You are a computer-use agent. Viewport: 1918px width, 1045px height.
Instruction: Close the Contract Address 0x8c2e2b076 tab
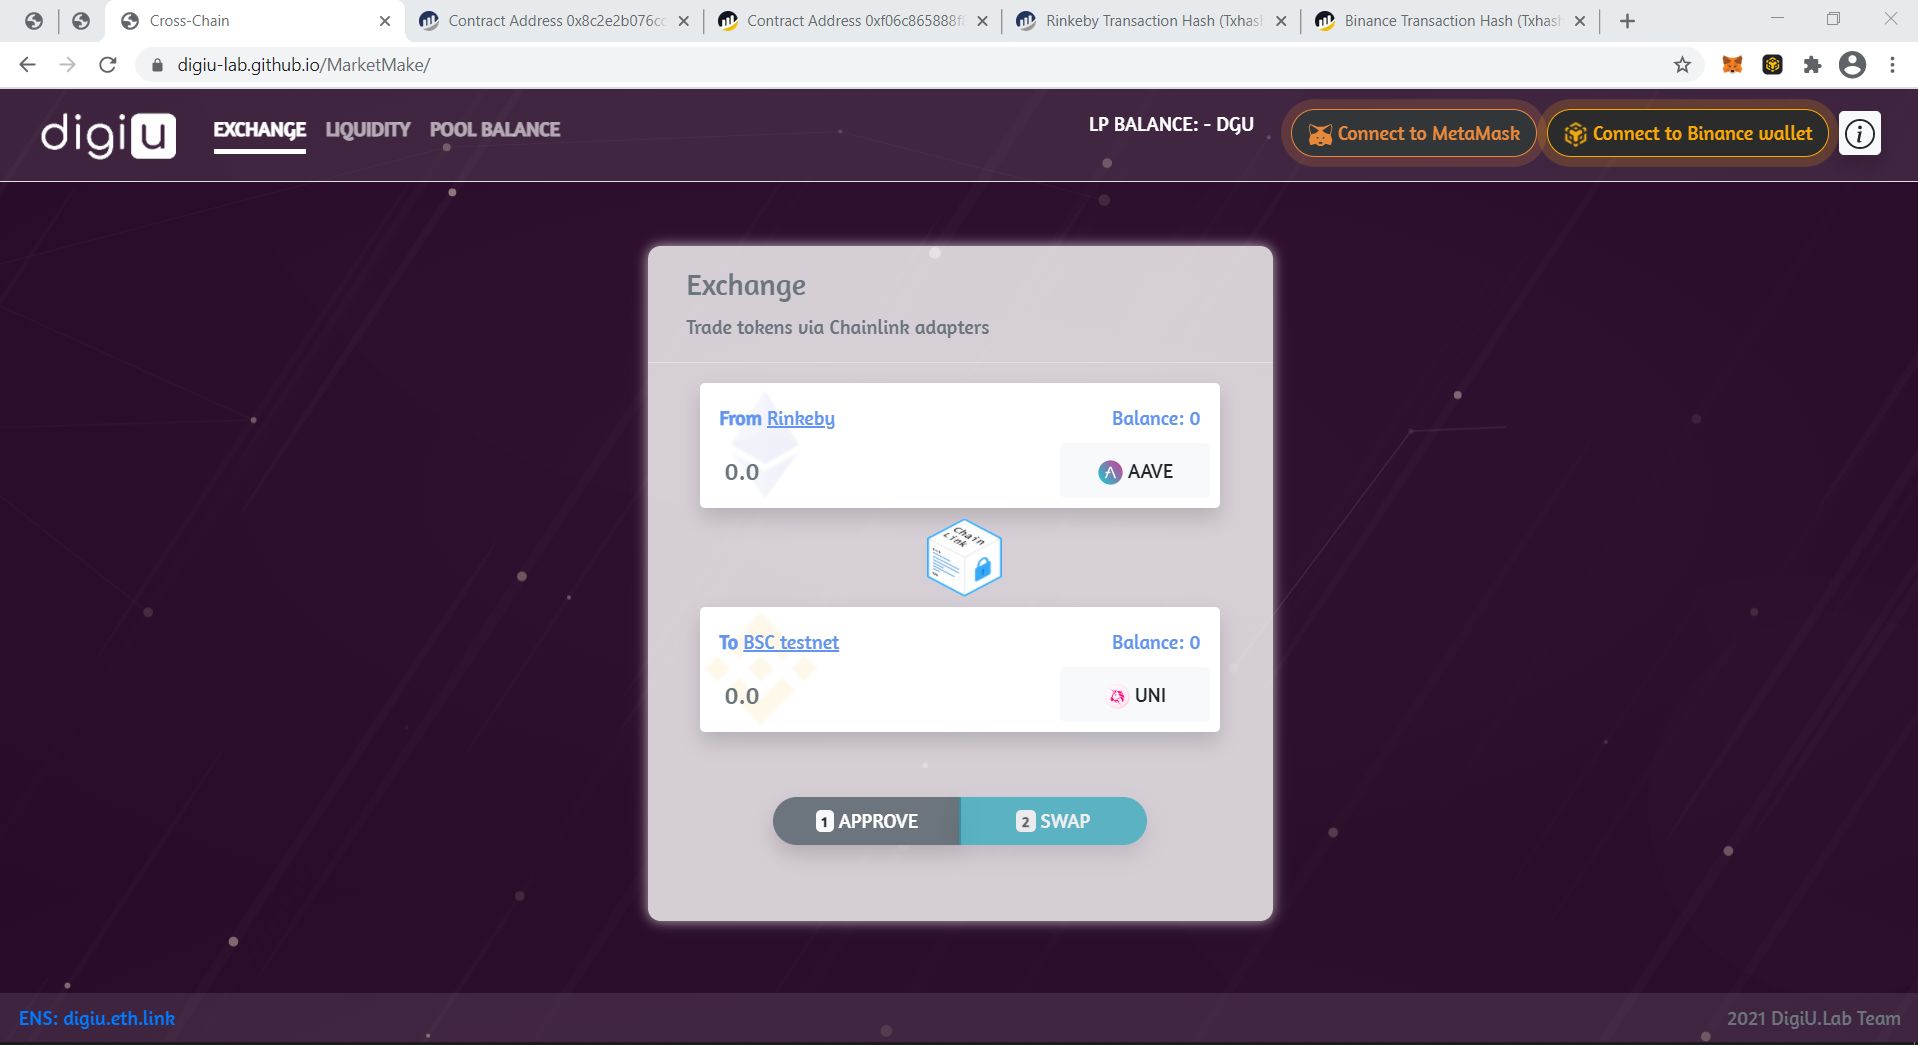coord(684,21)
